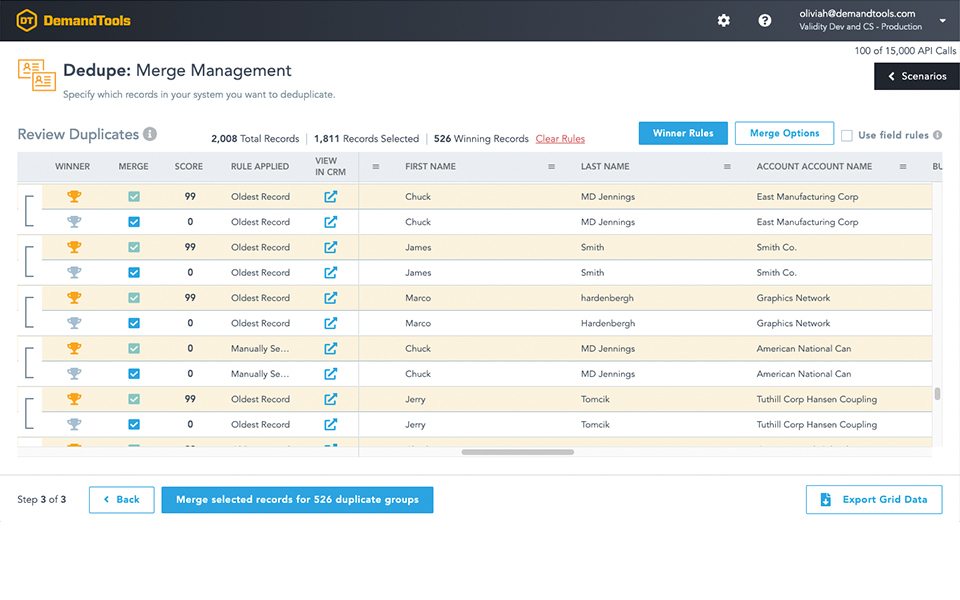This screenshot has width=960, height=600.
Task: Click oliviah@demandtools.com account name
Action: (x=857, y=13)
